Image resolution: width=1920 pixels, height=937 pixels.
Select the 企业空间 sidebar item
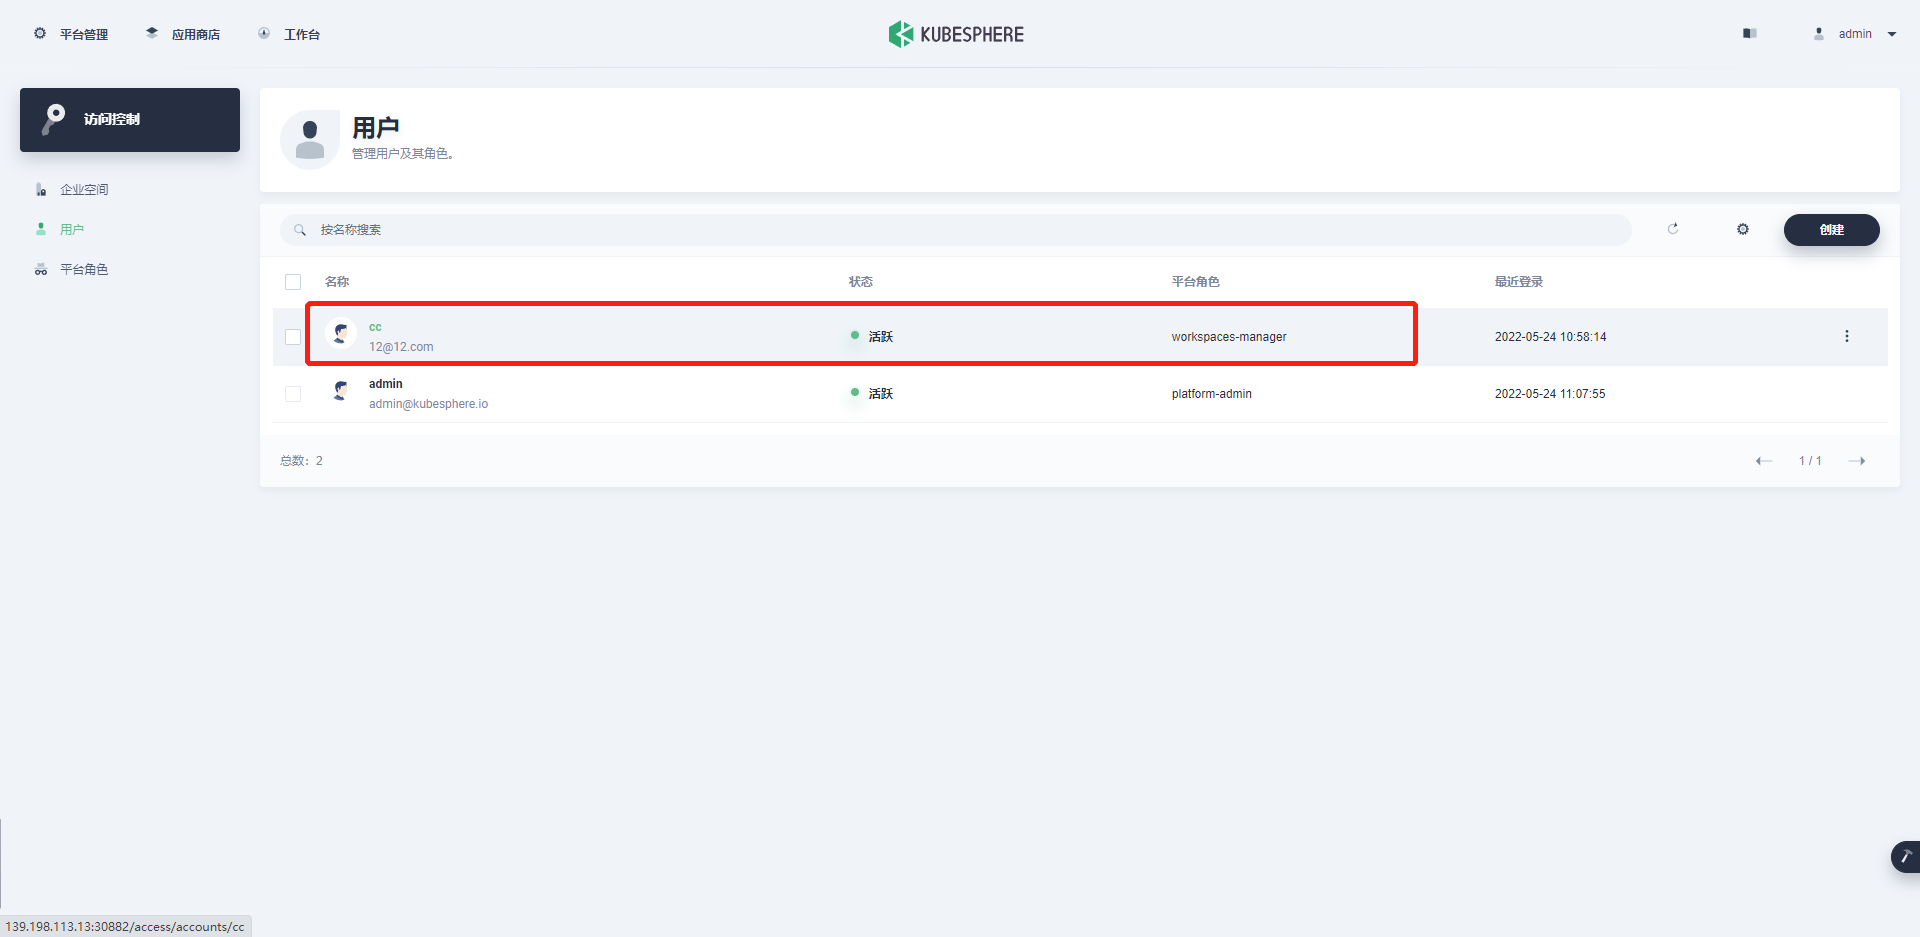[83, 188]
